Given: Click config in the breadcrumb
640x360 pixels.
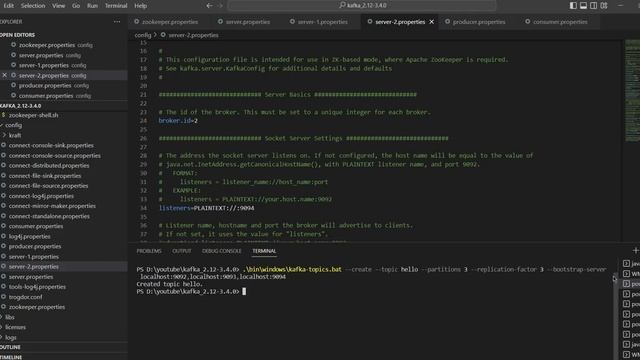Looking at the screenshot, I should pos(142,35).
